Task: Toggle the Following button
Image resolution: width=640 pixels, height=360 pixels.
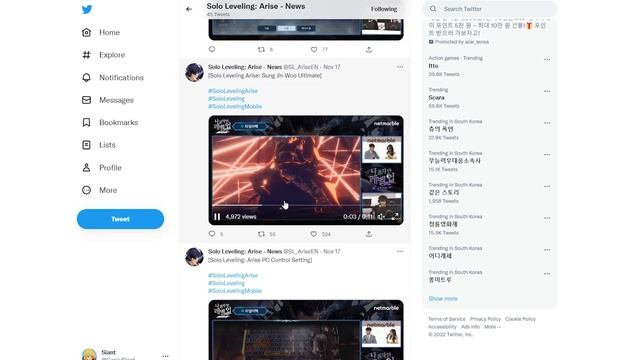Action: tap(384, 9)
